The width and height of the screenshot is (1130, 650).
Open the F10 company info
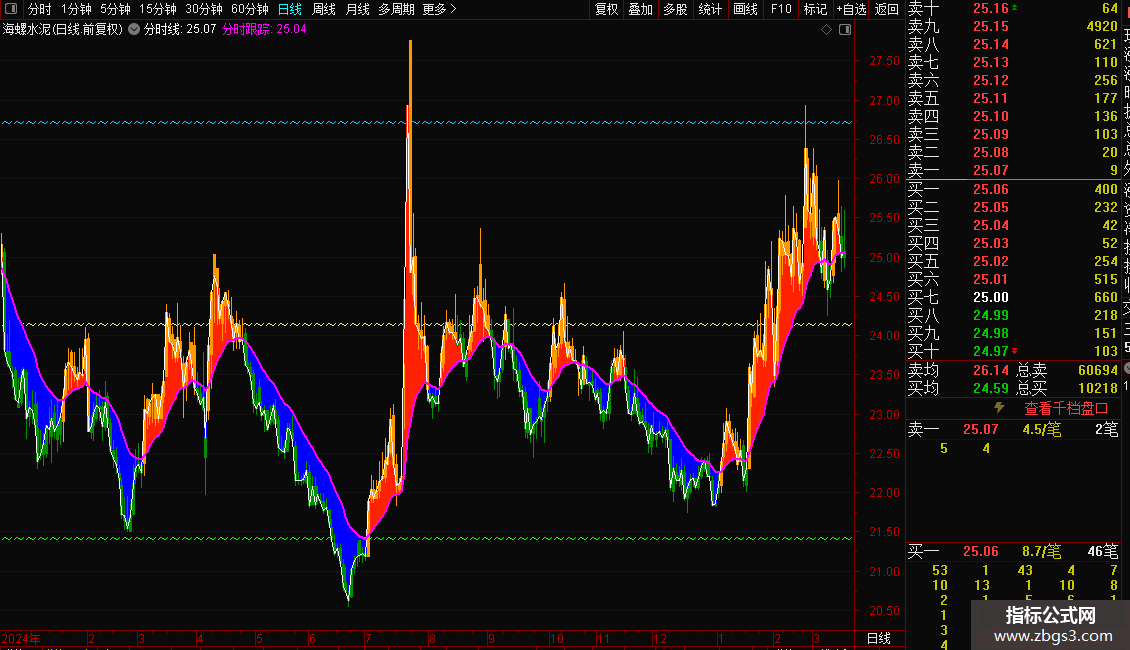(x=781, y=9)
